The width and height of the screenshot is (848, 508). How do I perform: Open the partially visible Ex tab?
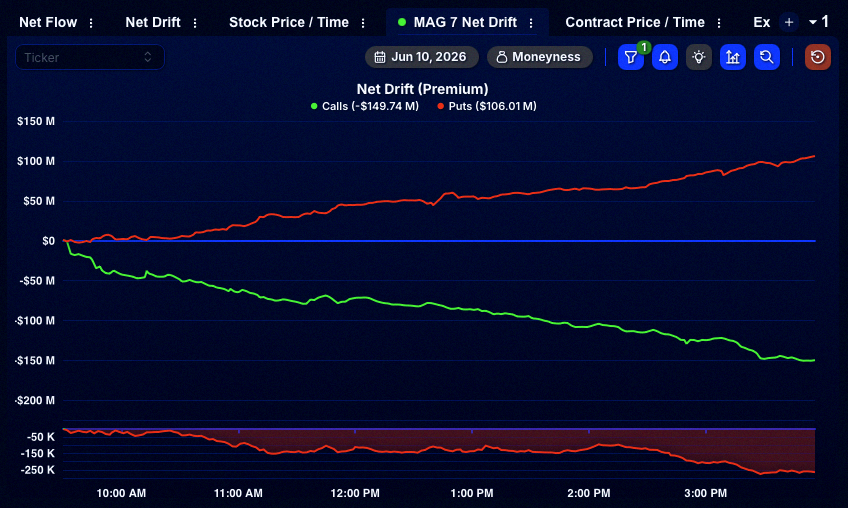761,22
